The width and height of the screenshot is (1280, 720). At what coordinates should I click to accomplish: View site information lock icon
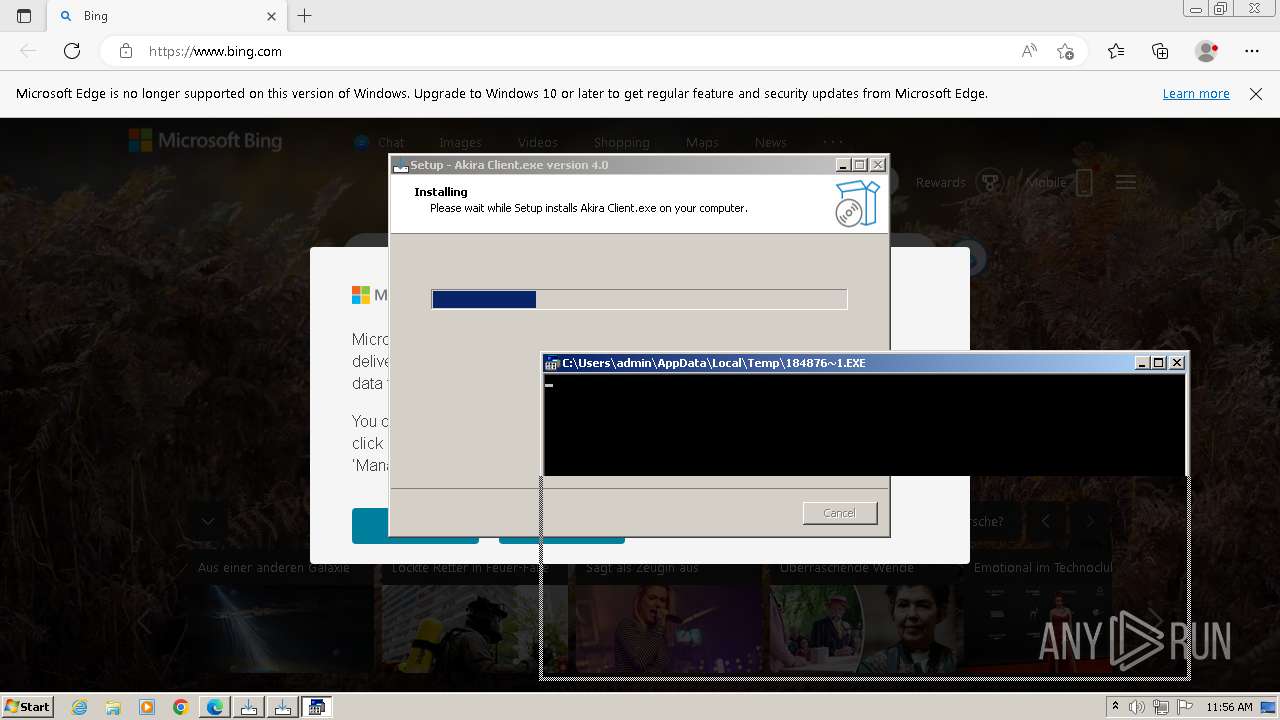126,51
